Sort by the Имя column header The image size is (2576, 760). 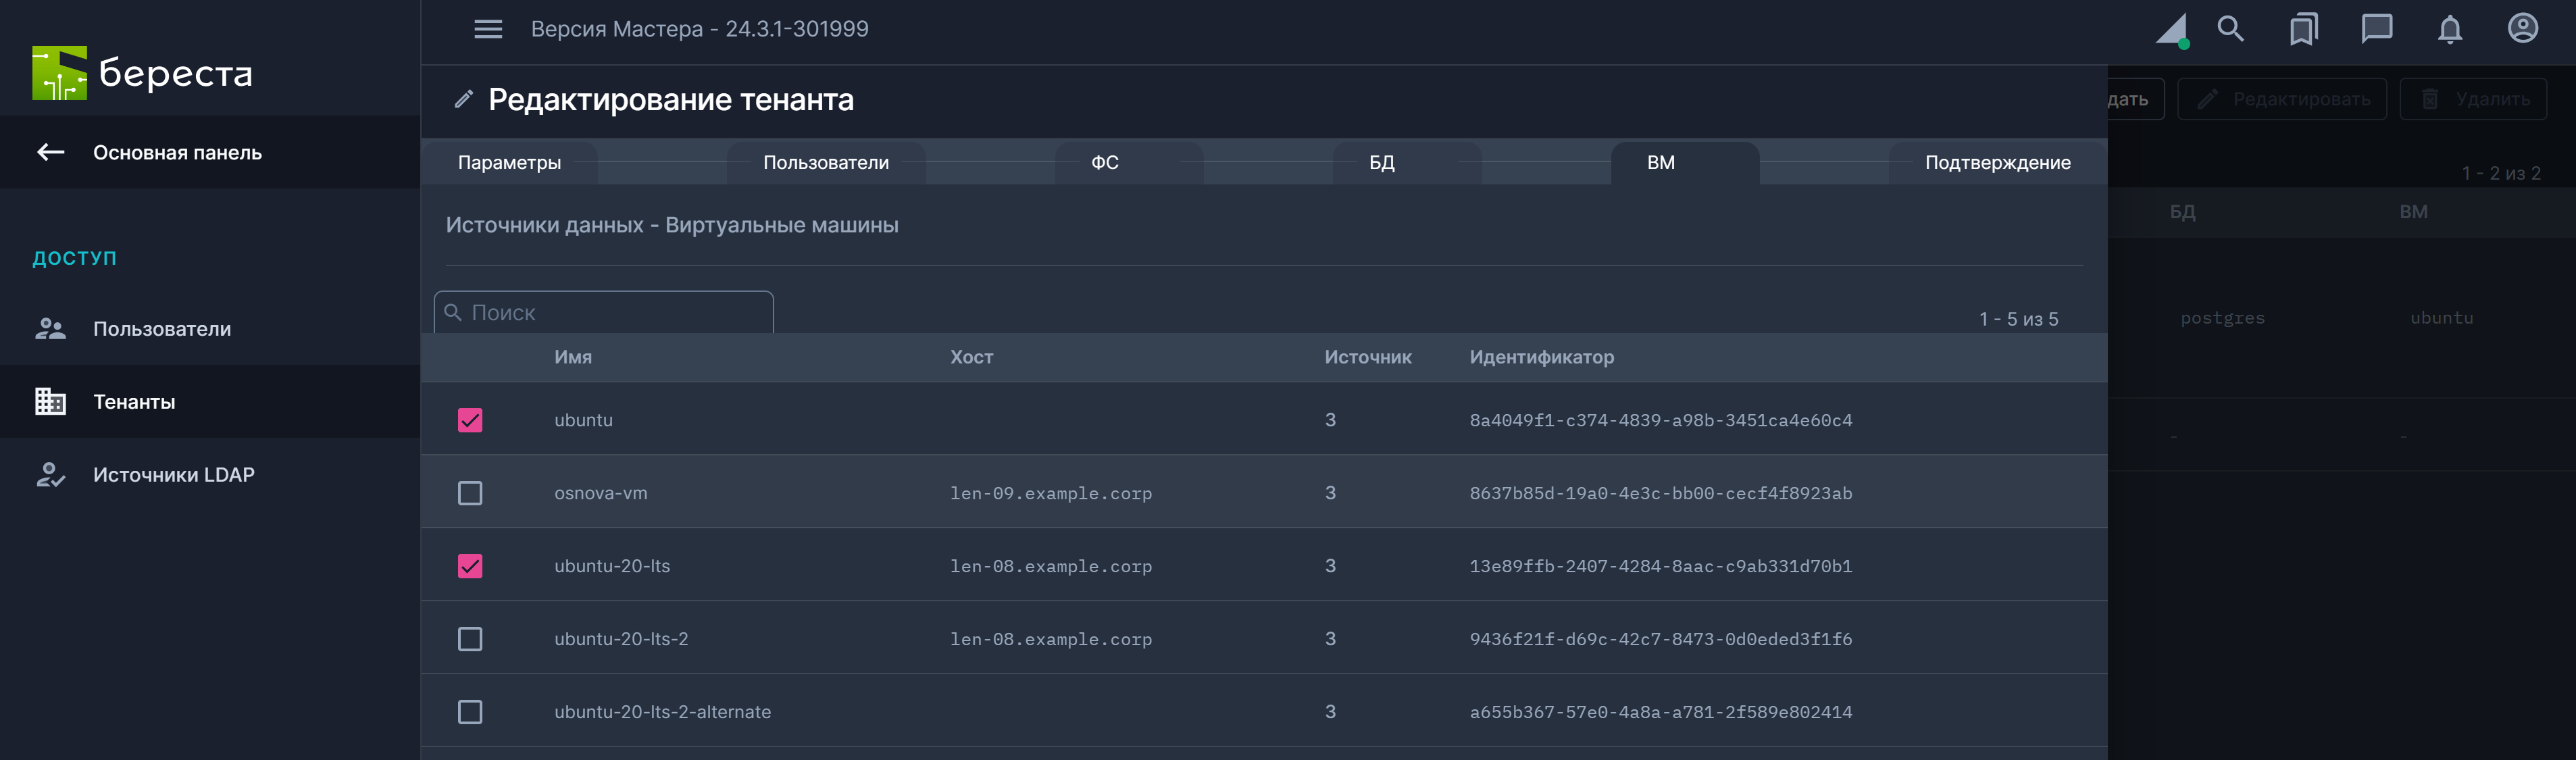coord(573,357)
